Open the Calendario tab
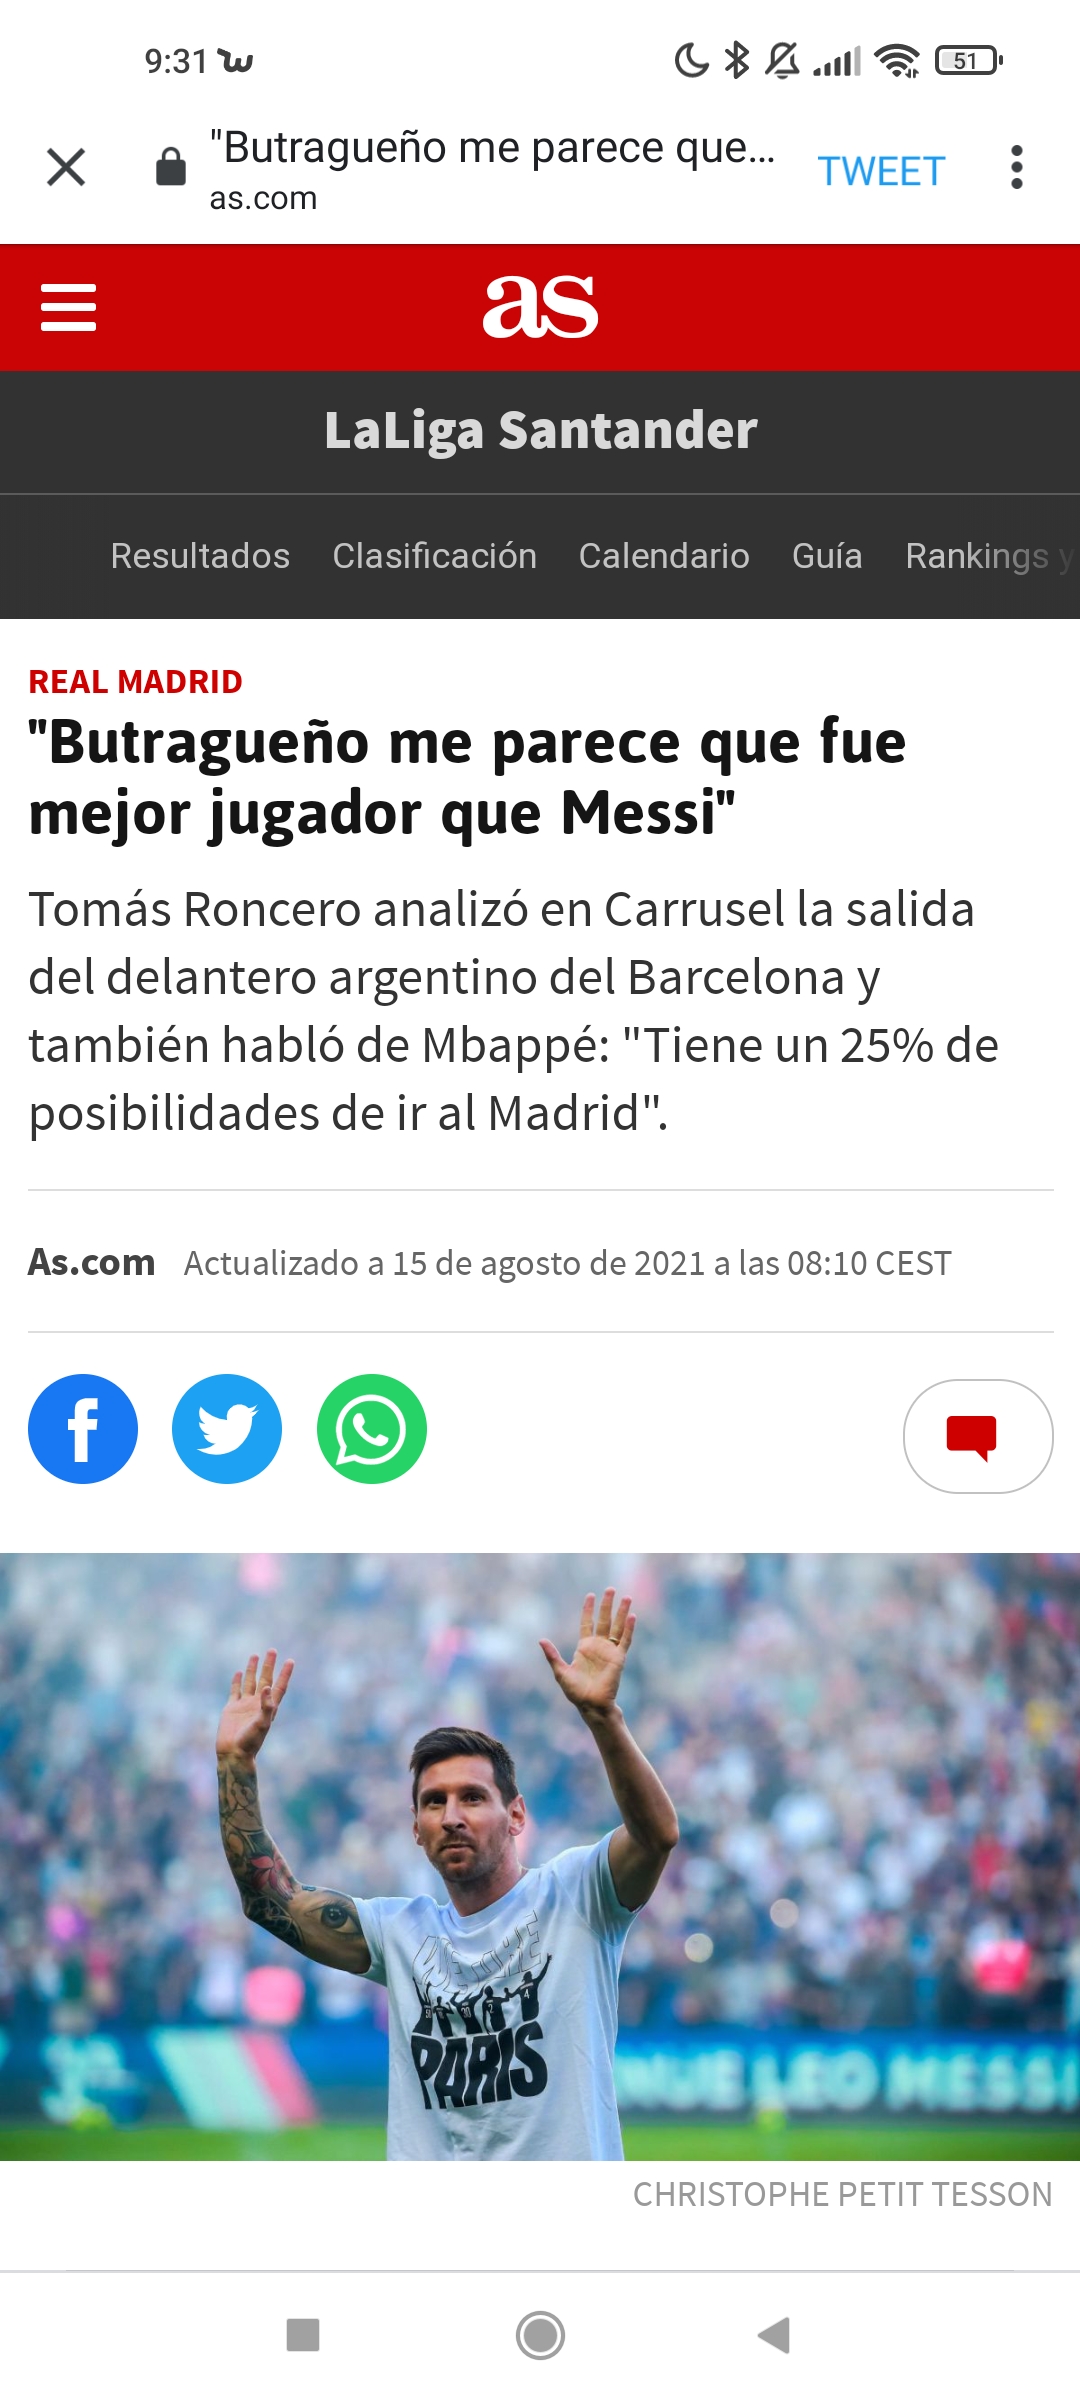 tap(664, 556)
